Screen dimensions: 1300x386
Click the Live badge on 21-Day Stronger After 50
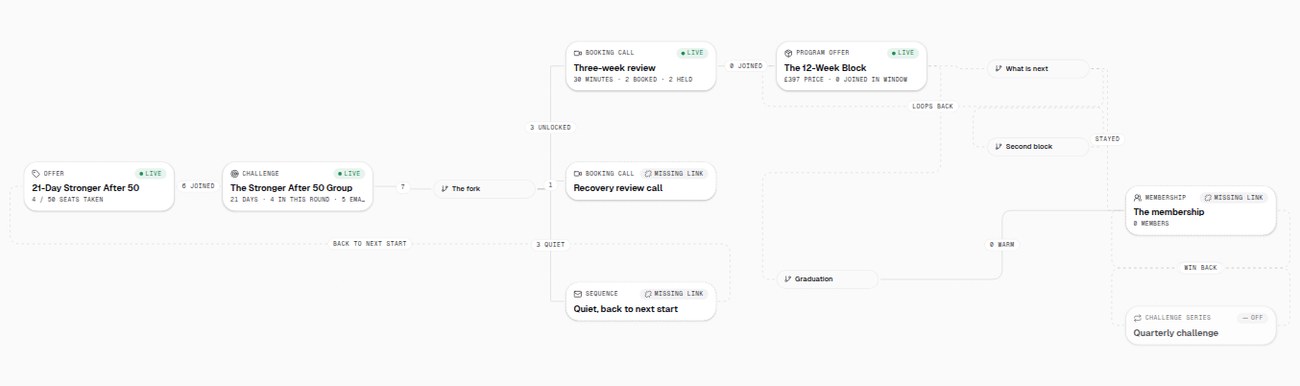(150, 173)
